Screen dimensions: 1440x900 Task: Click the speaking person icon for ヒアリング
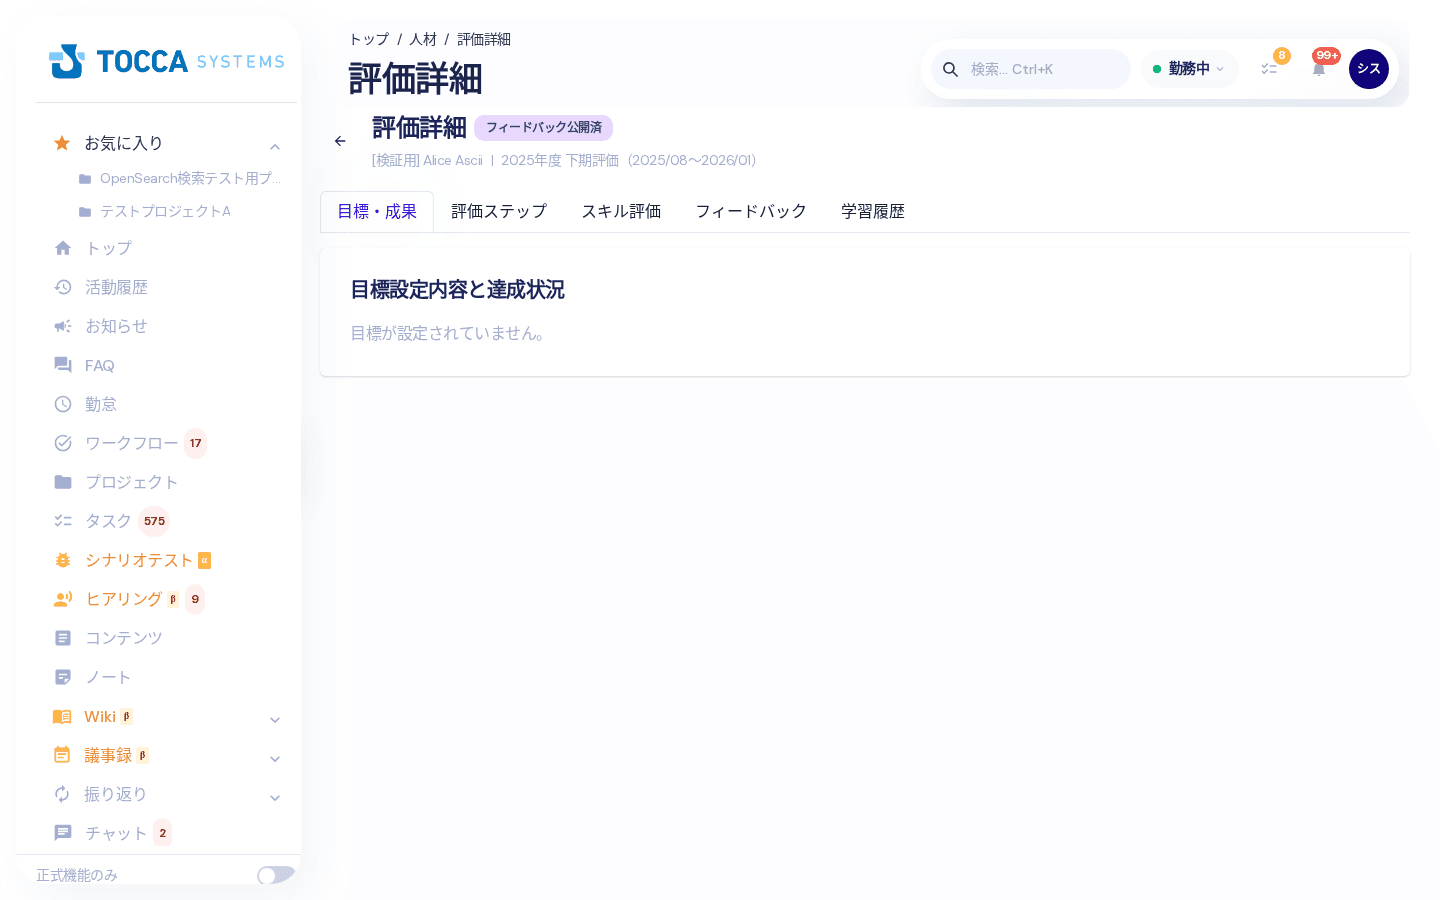click(x=63, y=599)
